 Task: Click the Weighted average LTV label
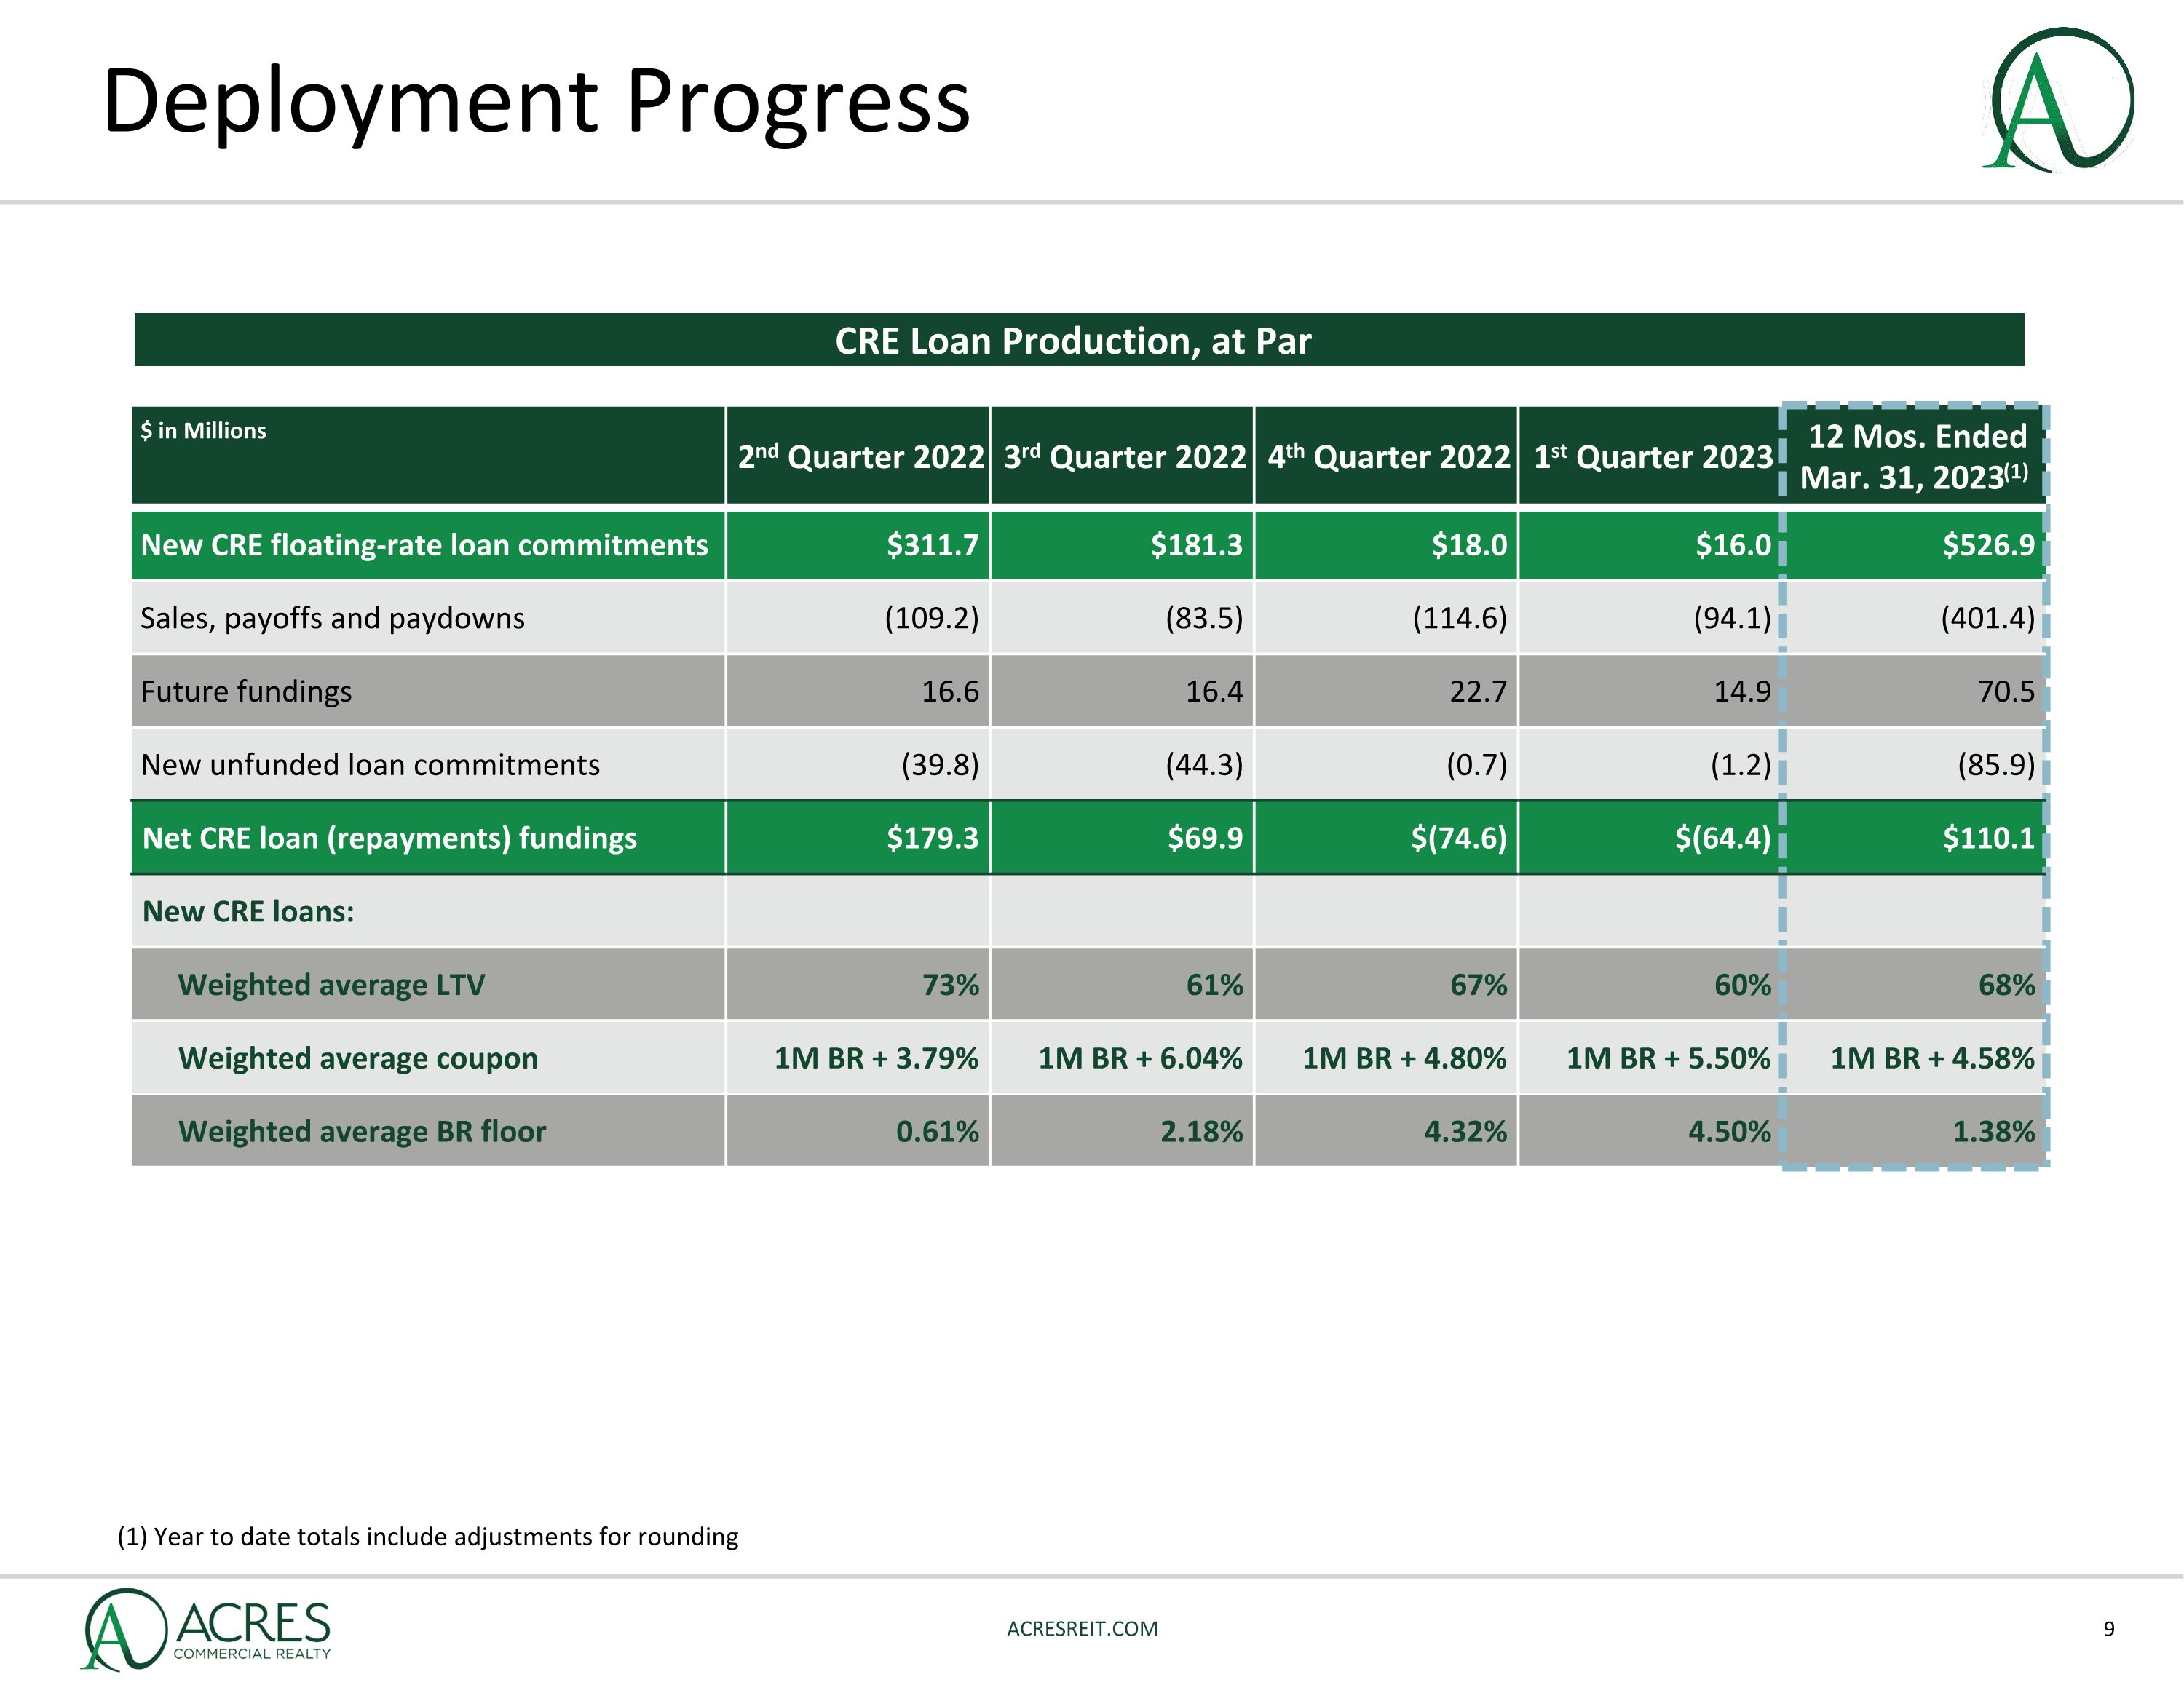(x=331, y=985)
